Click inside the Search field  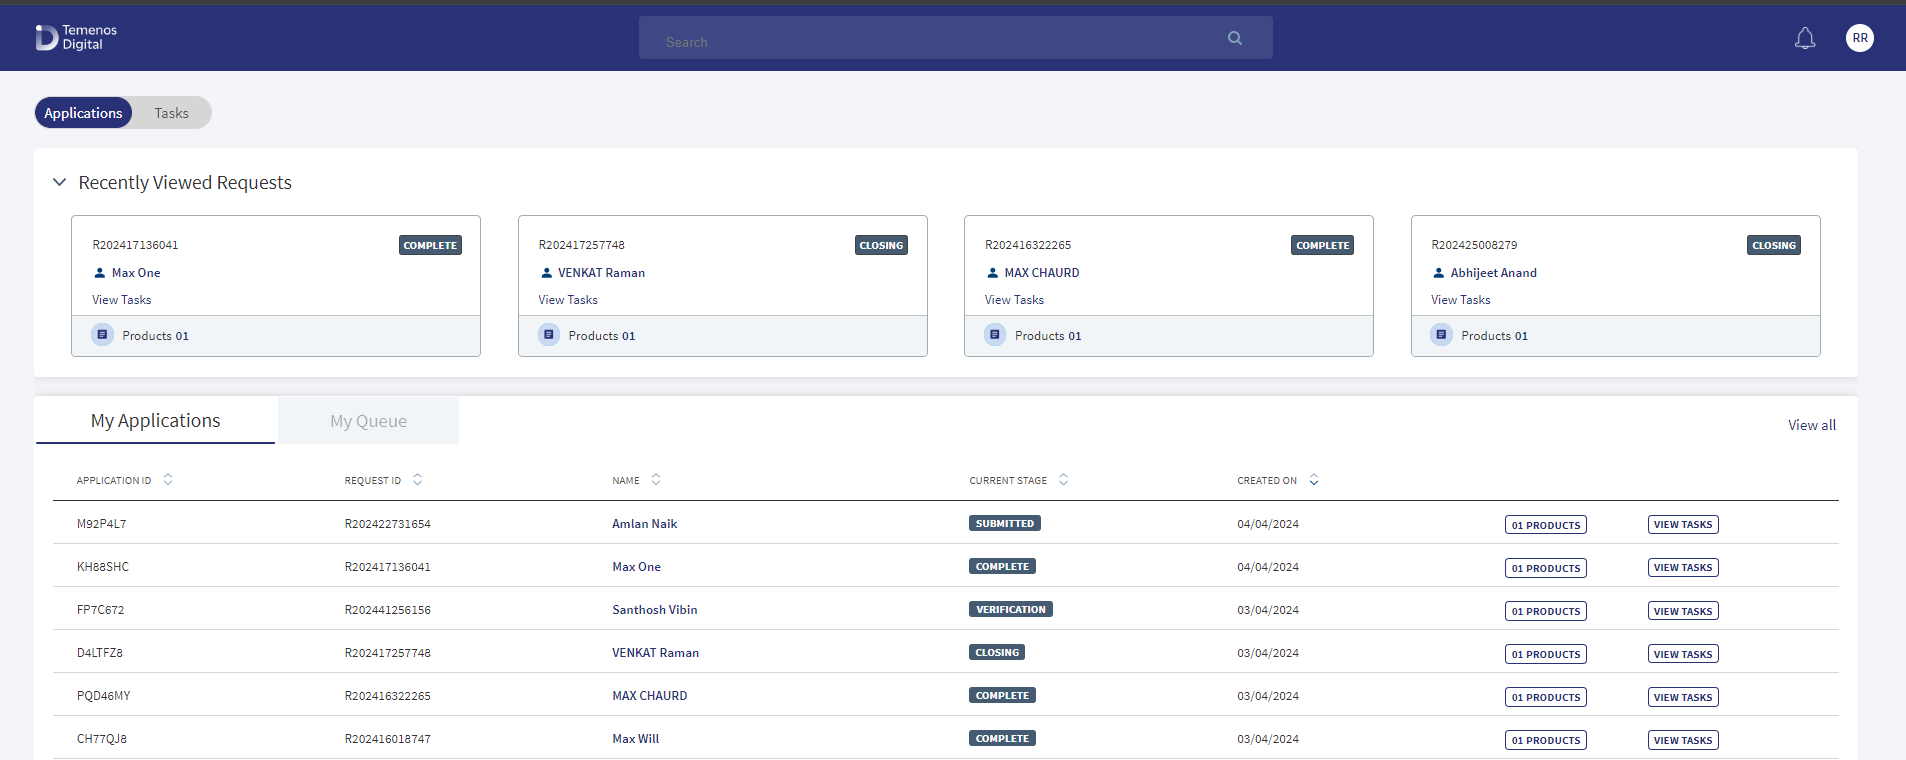(955, 38)
